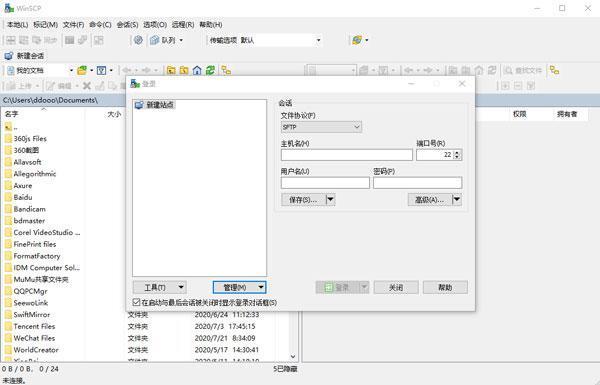The height and width of the screenshot is (385, 600).
Task: Toggle the remote directory tree icon
Action: click(554, 70)
